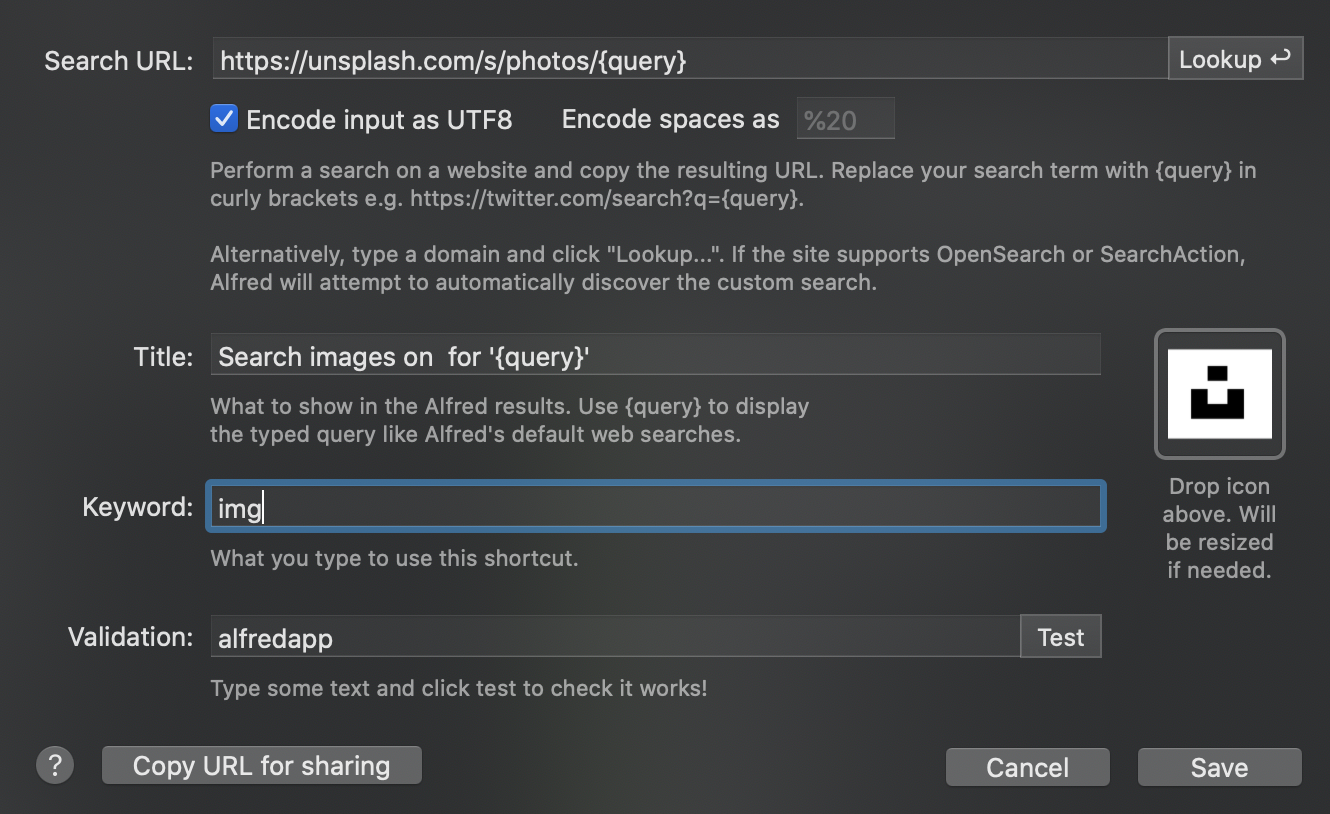The height and width of the screenshot is (814, 1330).
Task: Click the 'Drop icon above' caption
Action: 1219,529
